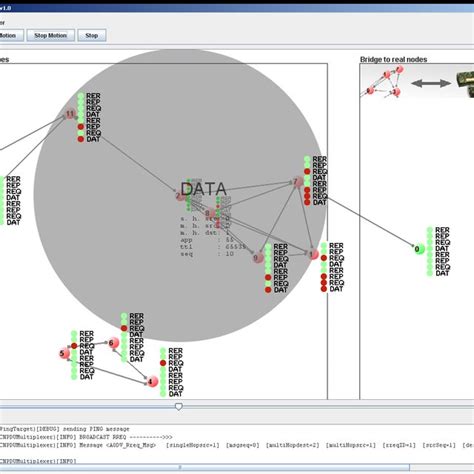Click the red REQ indicator of node 4
474x474 pixels.
163,363
